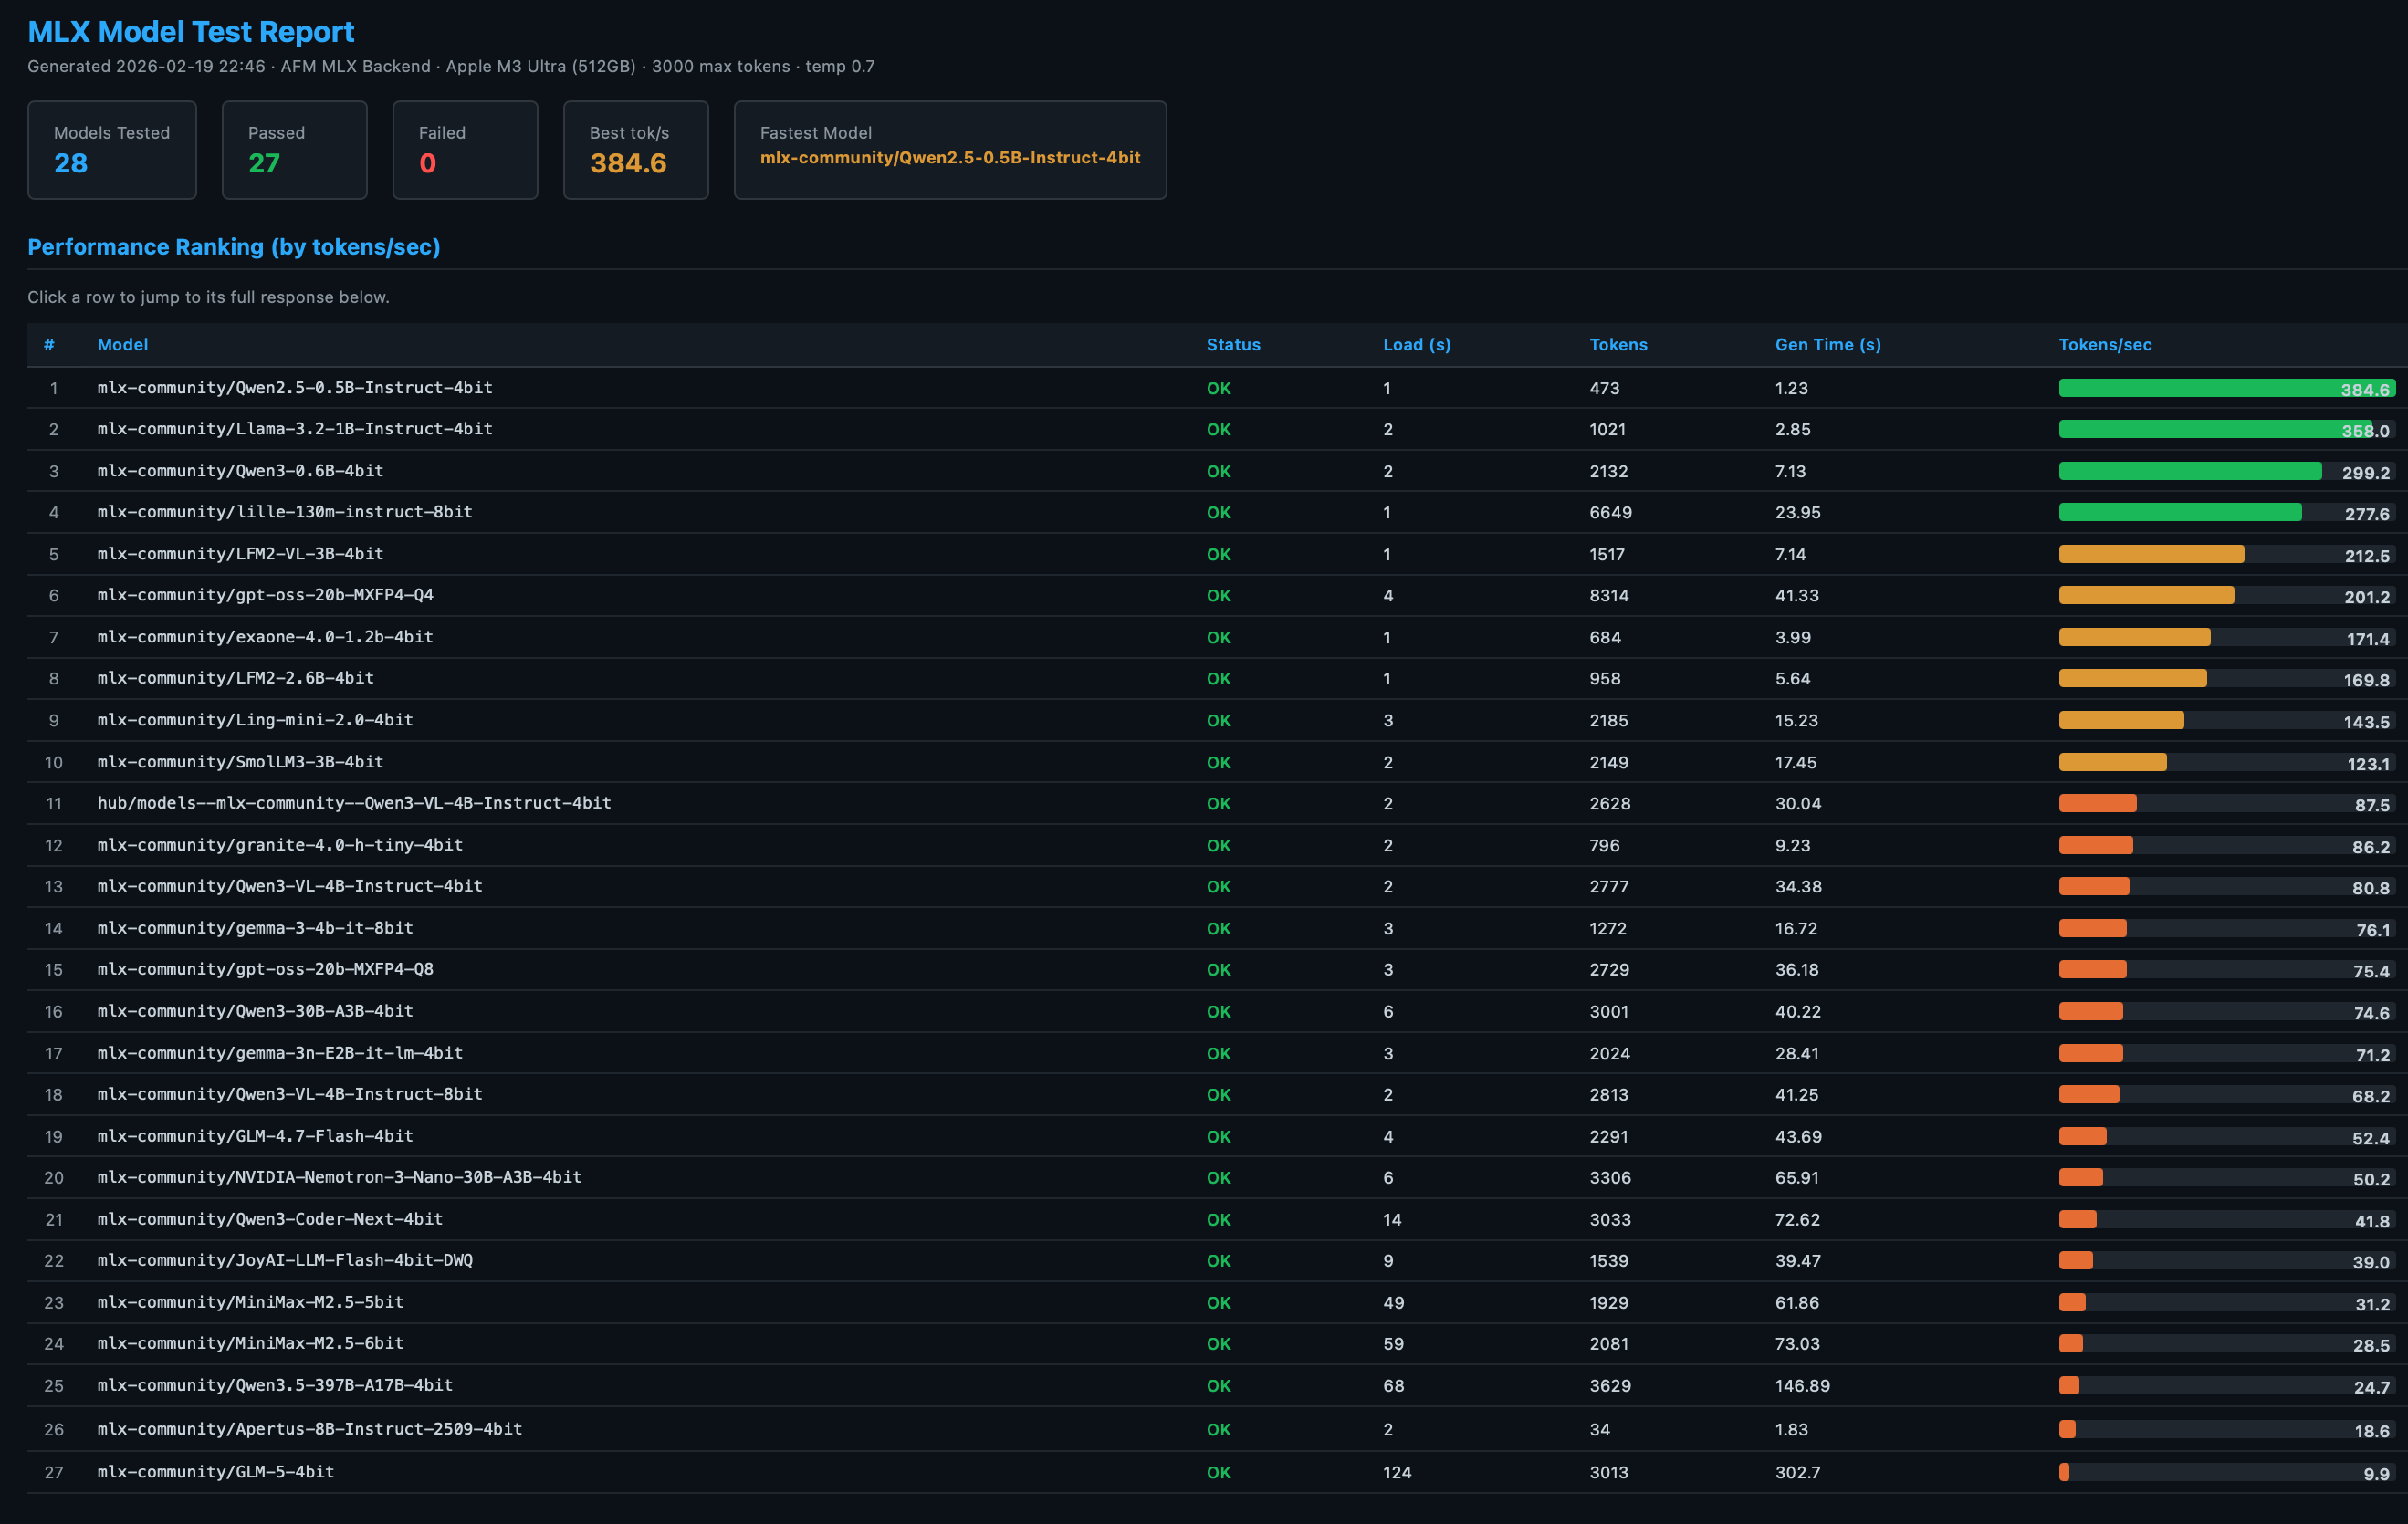Click the Load (s) column header
Screen dimensions: 2408x1524
point(1417,344)
